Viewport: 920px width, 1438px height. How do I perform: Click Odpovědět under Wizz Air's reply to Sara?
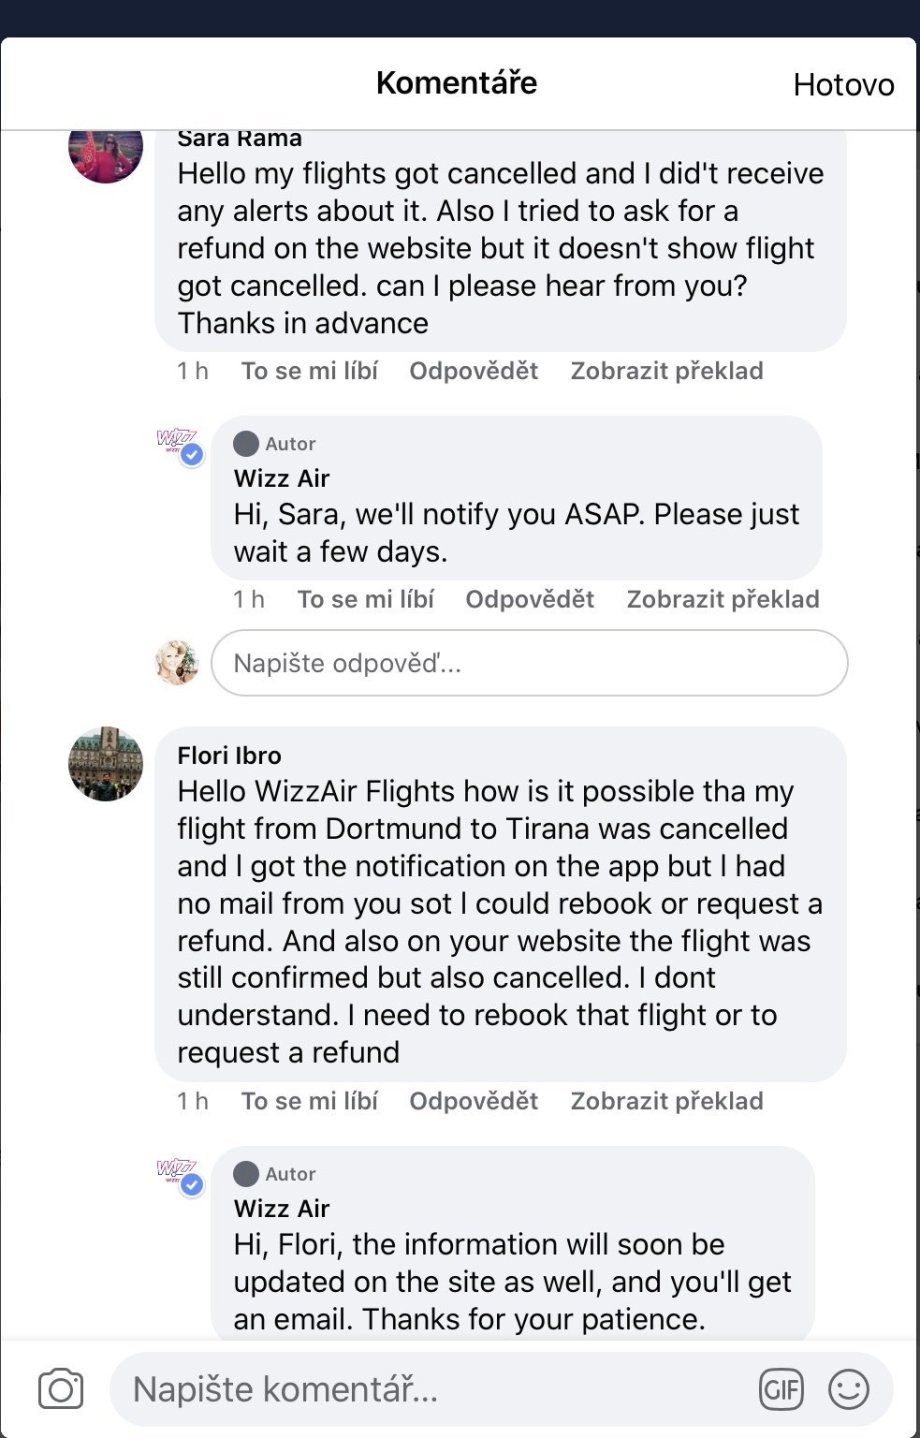click(529, 599)
